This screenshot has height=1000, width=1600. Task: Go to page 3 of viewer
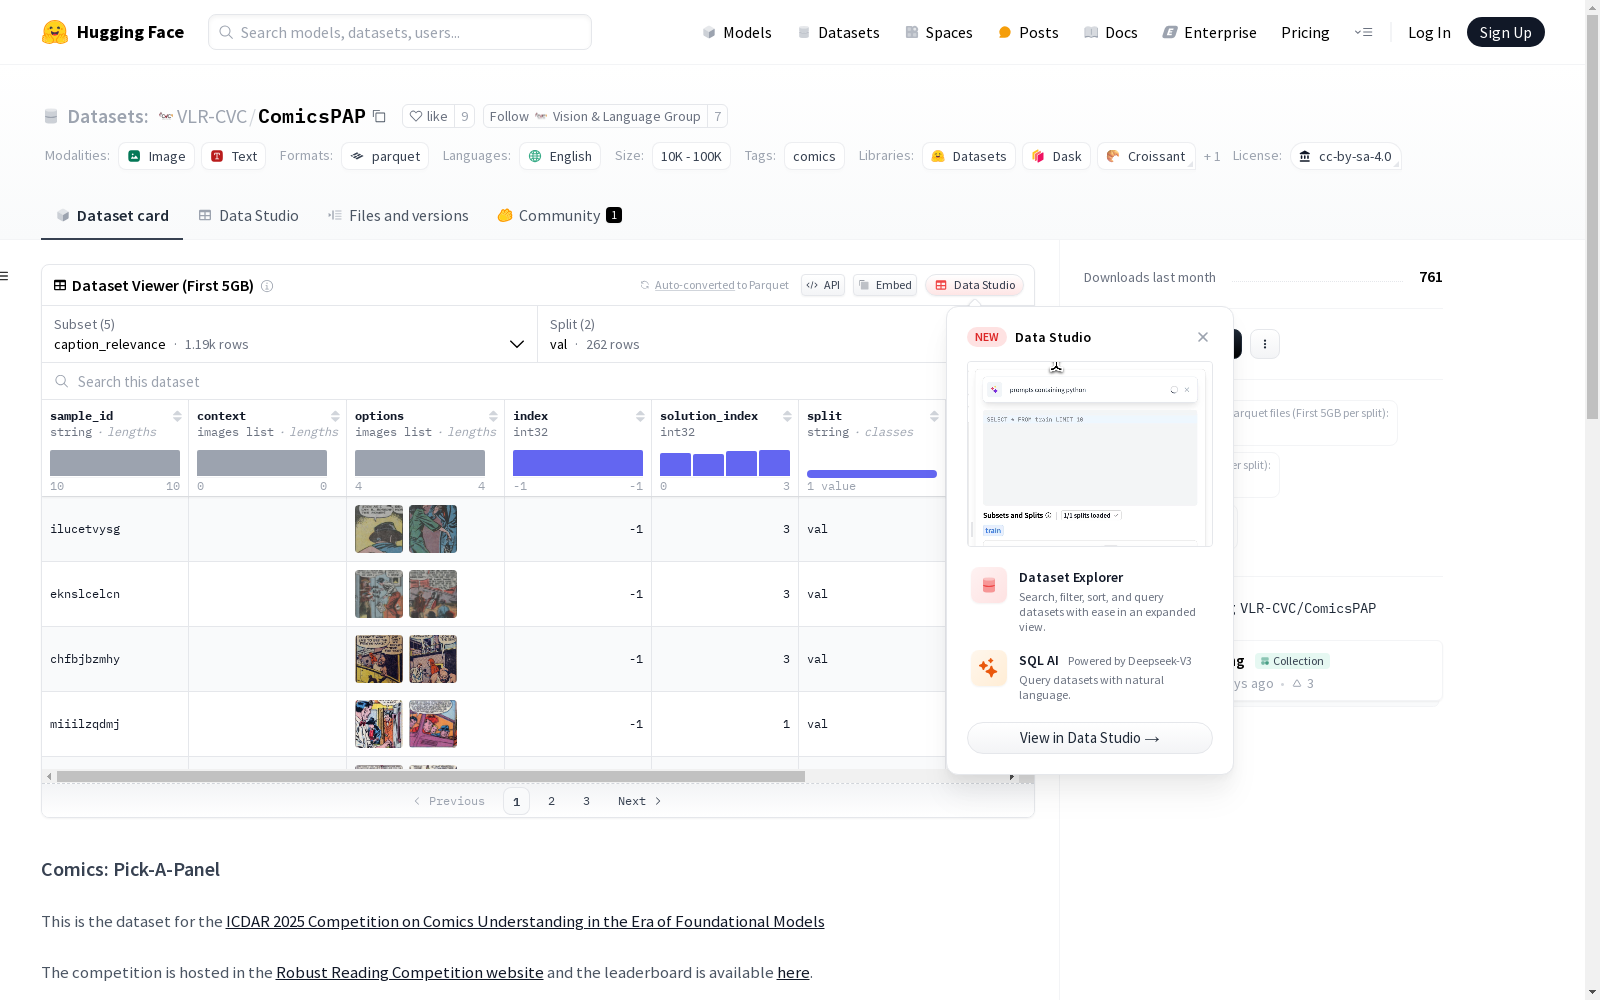click(586, 801)
